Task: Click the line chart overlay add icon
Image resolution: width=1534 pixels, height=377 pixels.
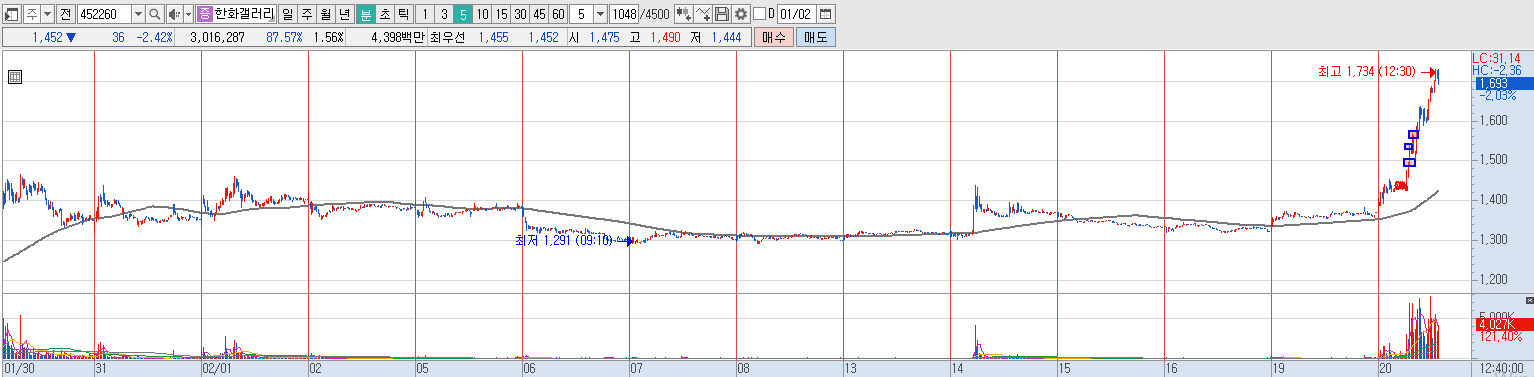Action: [703, 14]
